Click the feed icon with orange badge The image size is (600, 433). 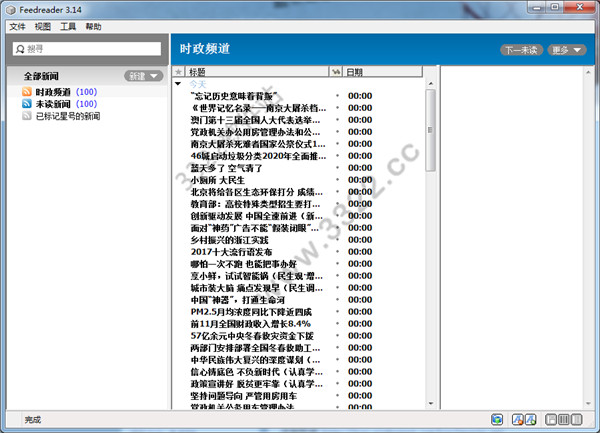pyautogui.click(x=517, y=420)
